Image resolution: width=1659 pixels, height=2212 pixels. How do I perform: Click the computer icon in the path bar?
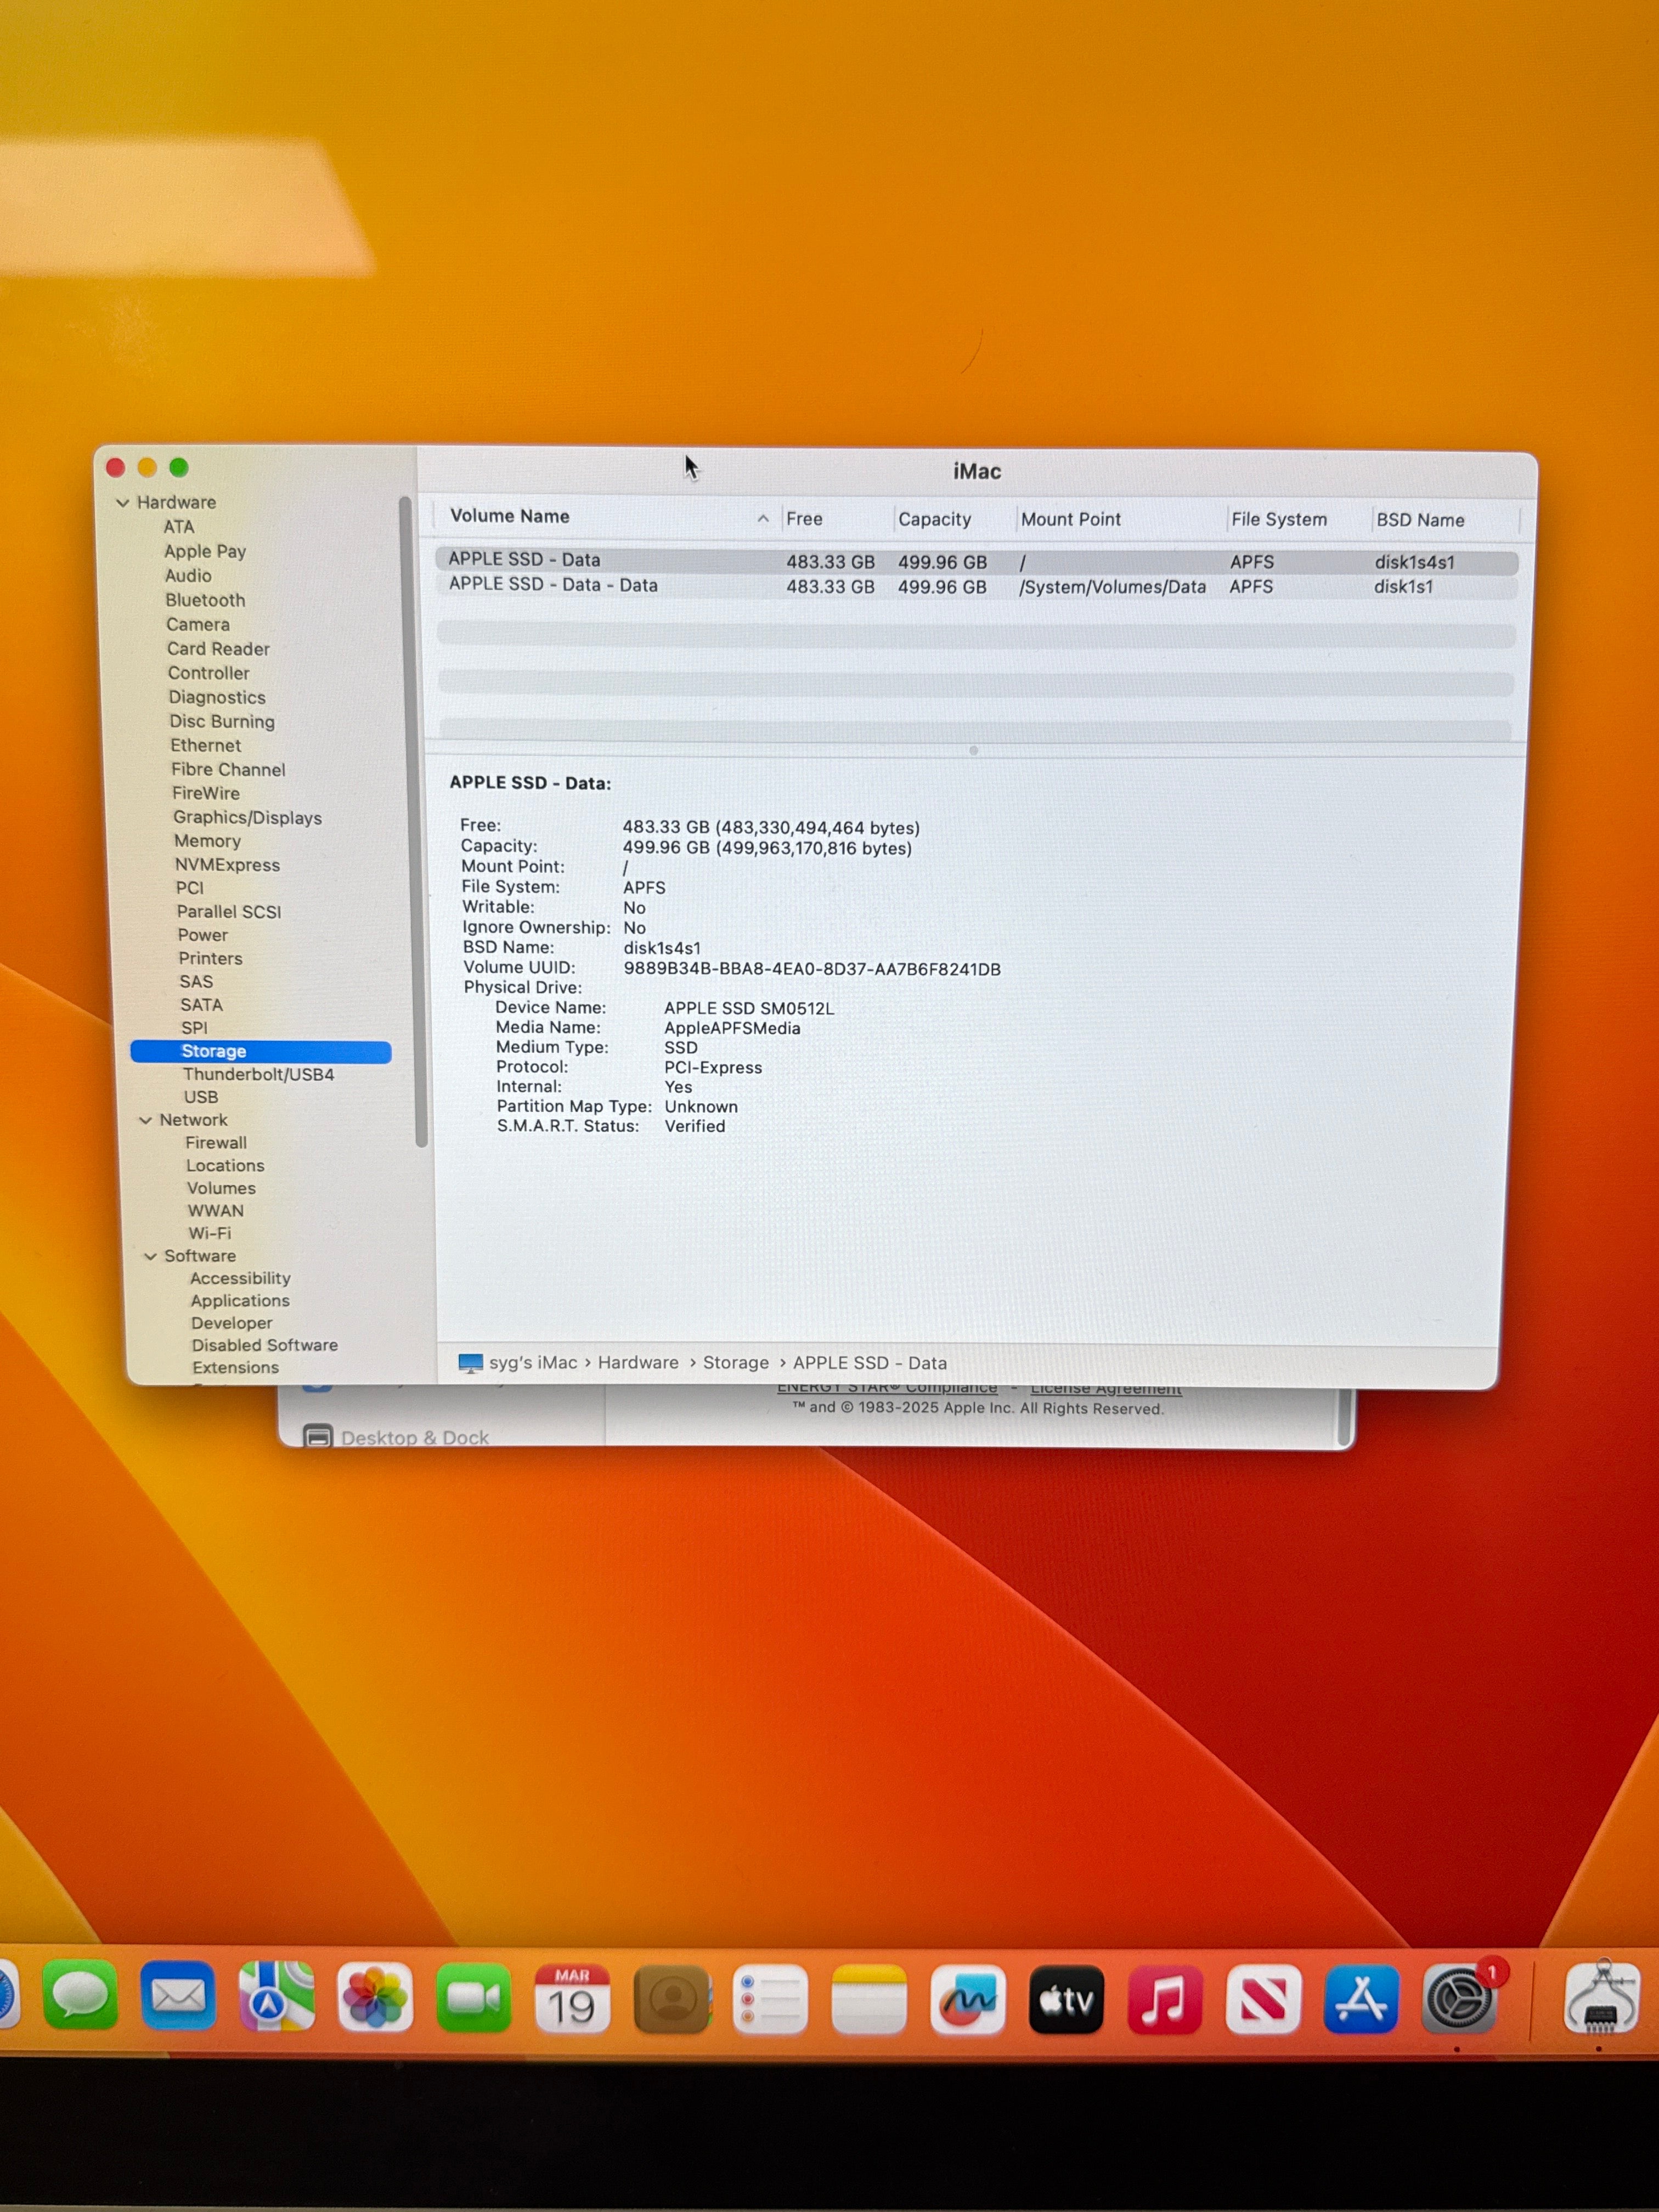pyautogui.click(x=470, y=1363)
